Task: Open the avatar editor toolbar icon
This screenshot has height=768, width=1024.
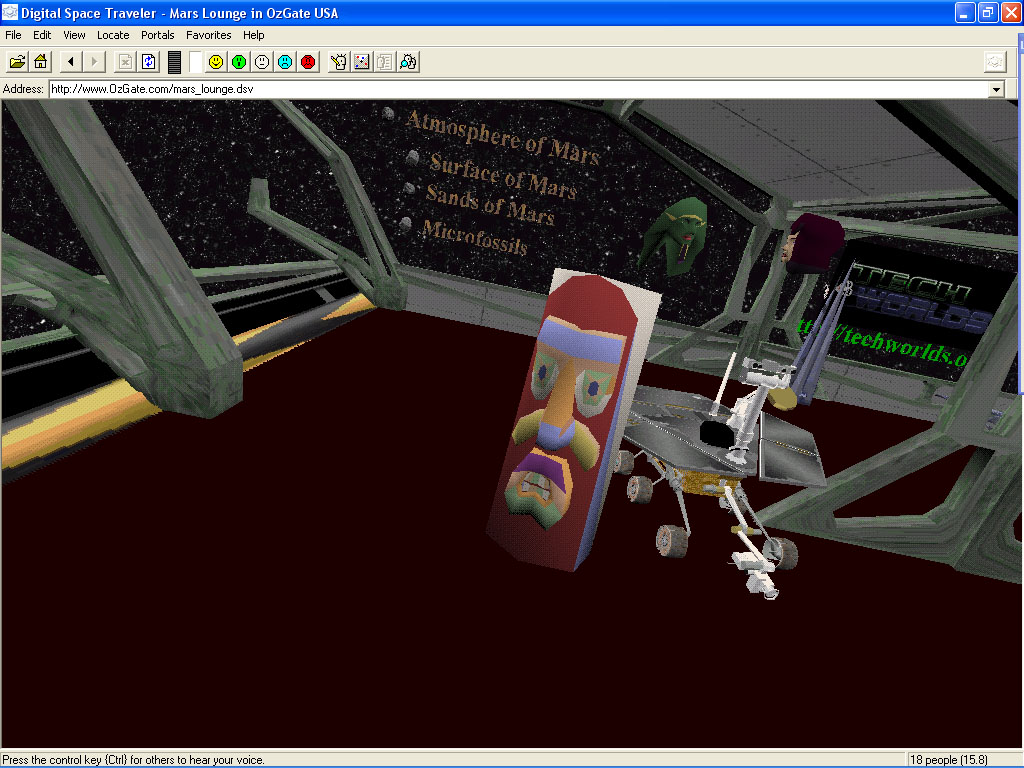Action: [339, 62]
